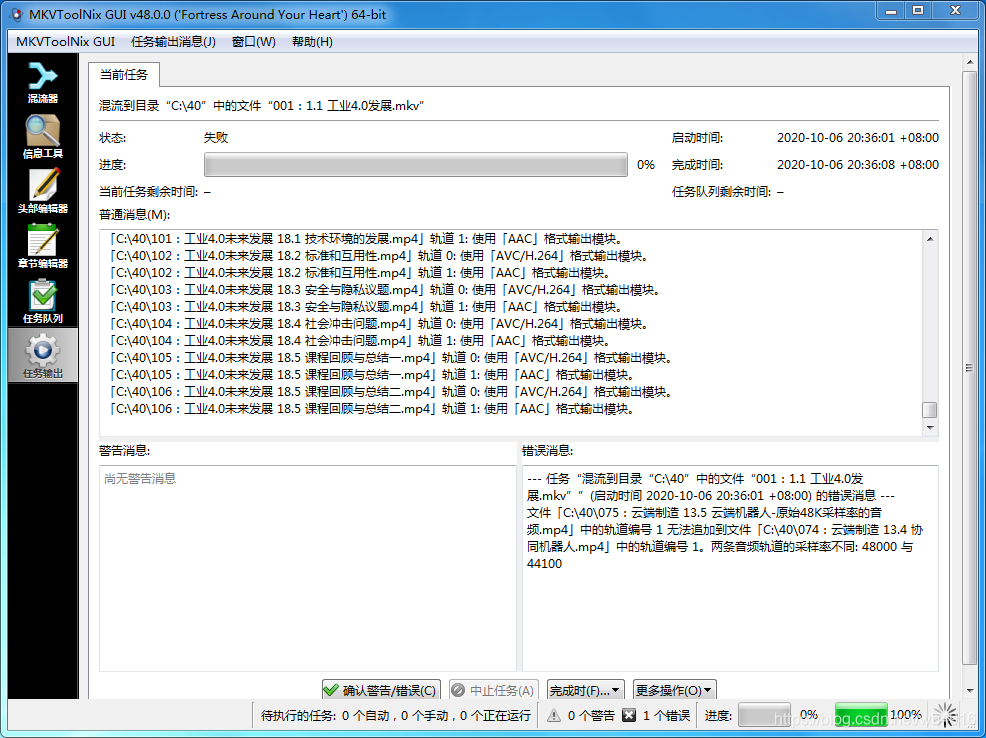Click the error X status icon
This screenshot has width=986, height=738.
[x=628, y=715]
